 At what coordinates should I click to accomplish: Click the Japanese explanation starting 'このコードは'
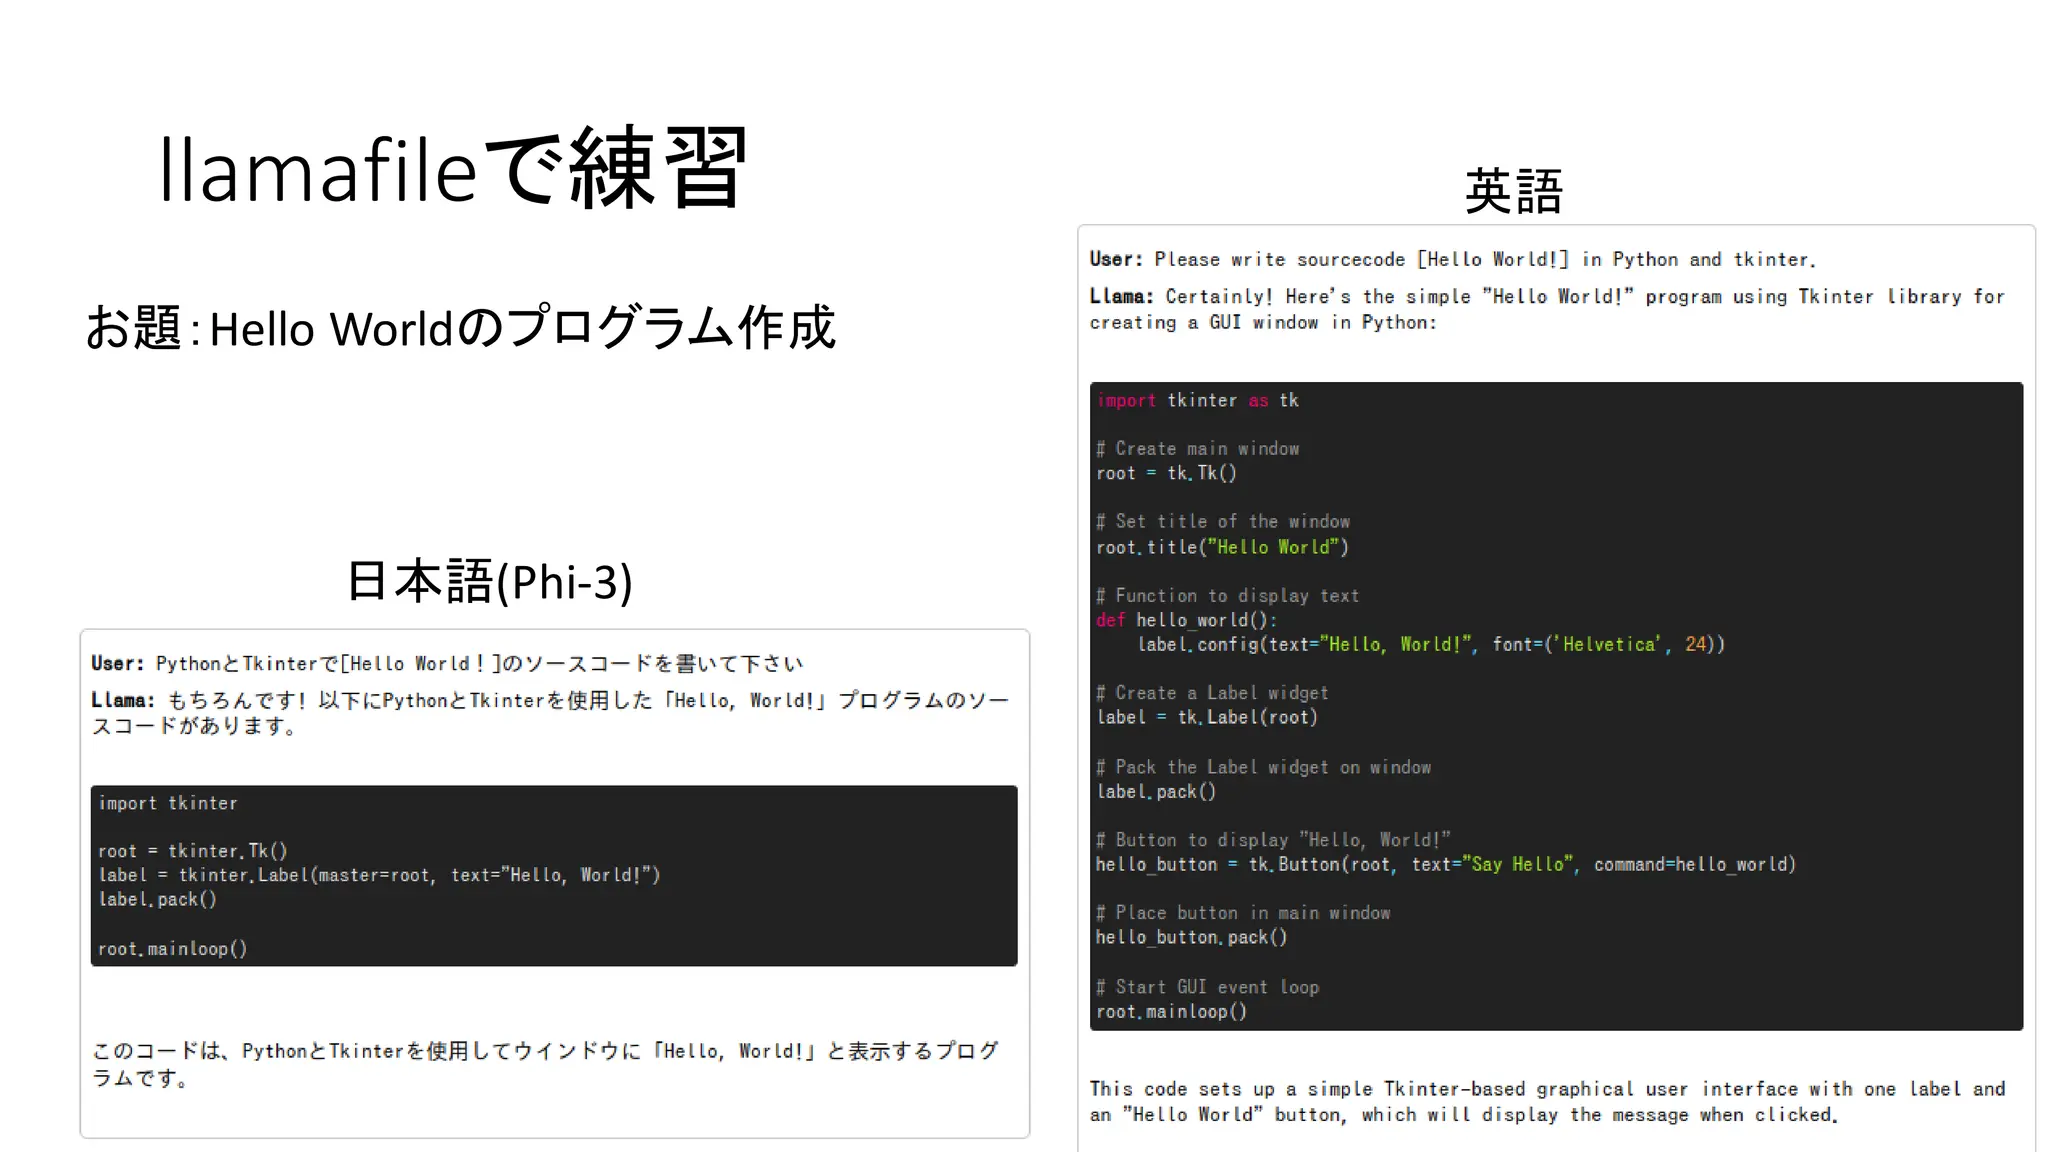545,1064
